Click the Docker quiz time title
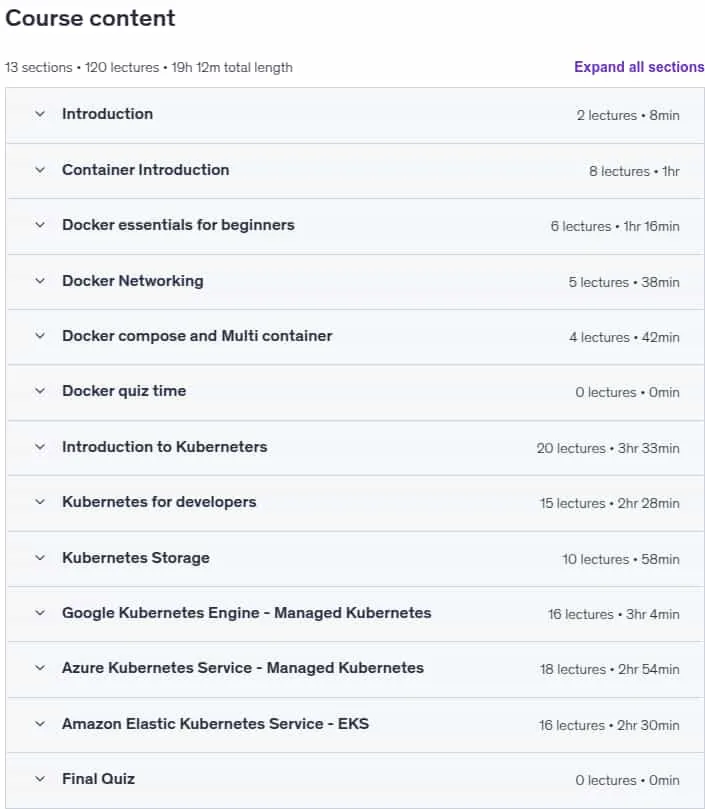This screenshot has width=705, height=809. [124, 391]
